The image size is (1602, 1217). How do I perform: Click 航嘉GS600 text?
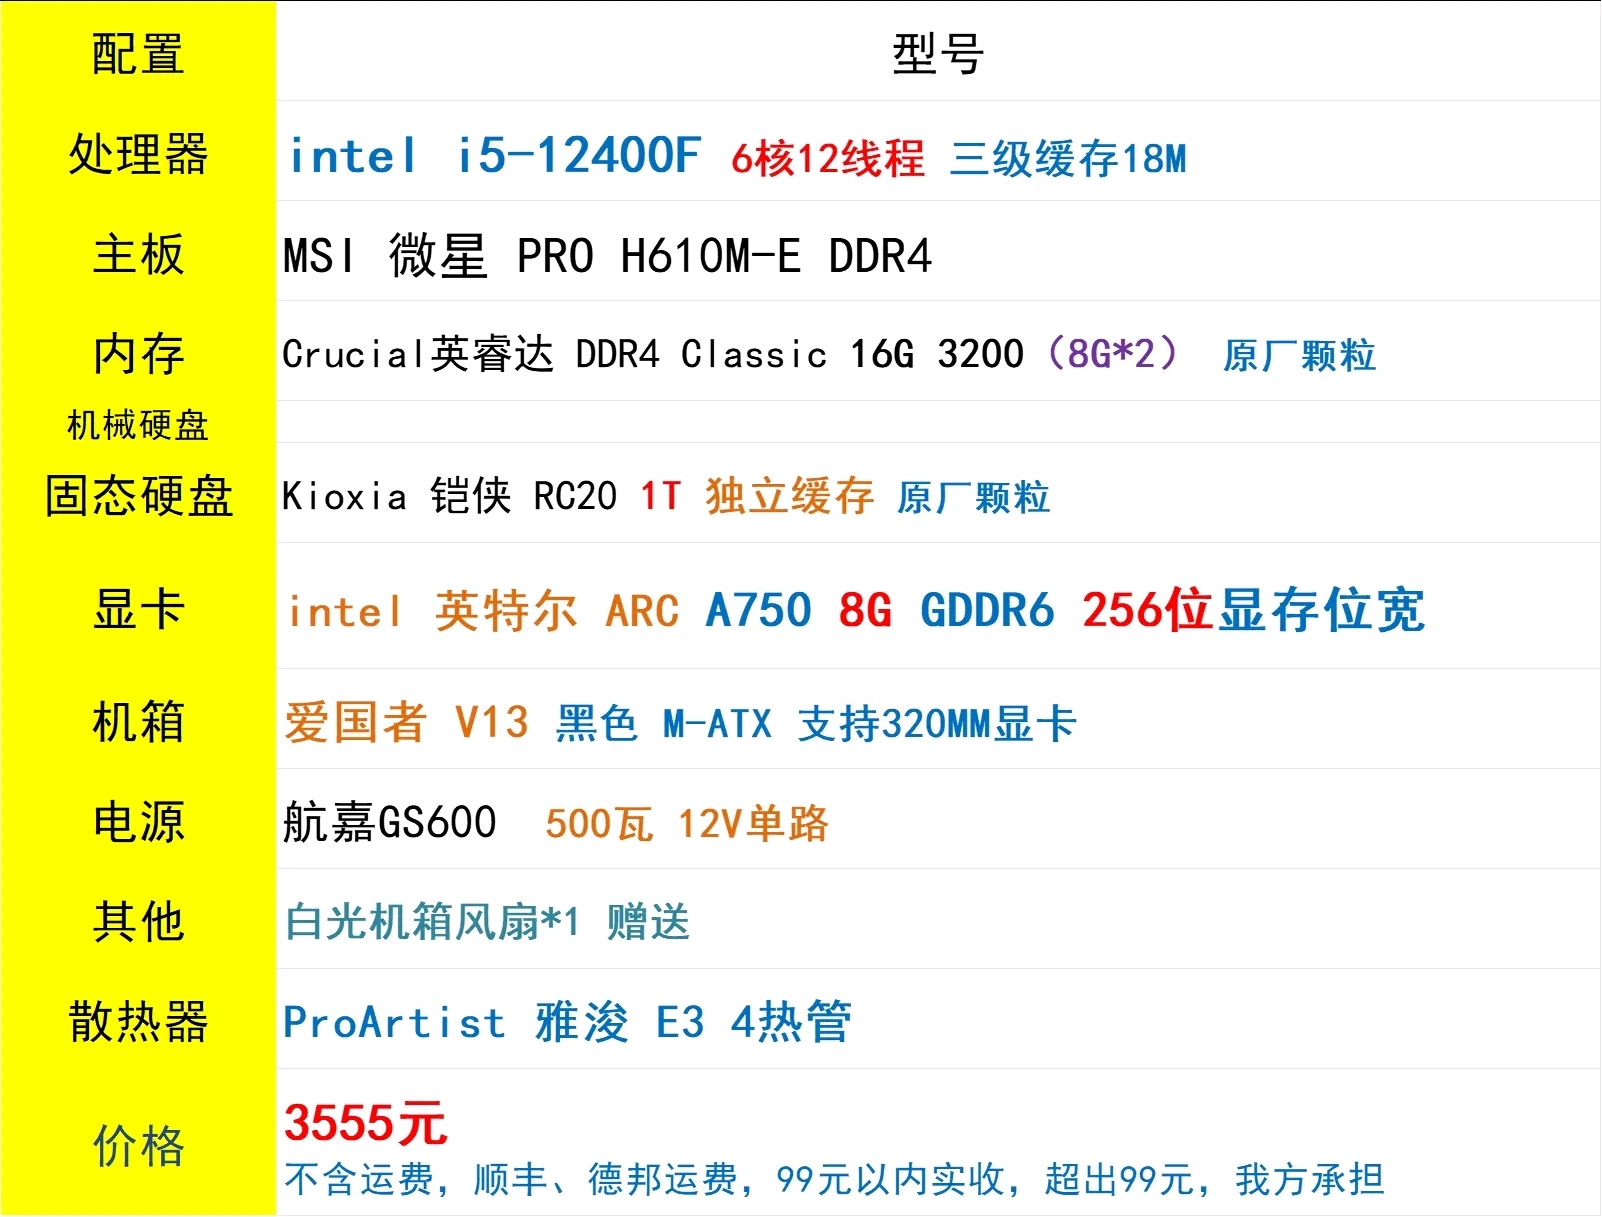pos(390,823)
